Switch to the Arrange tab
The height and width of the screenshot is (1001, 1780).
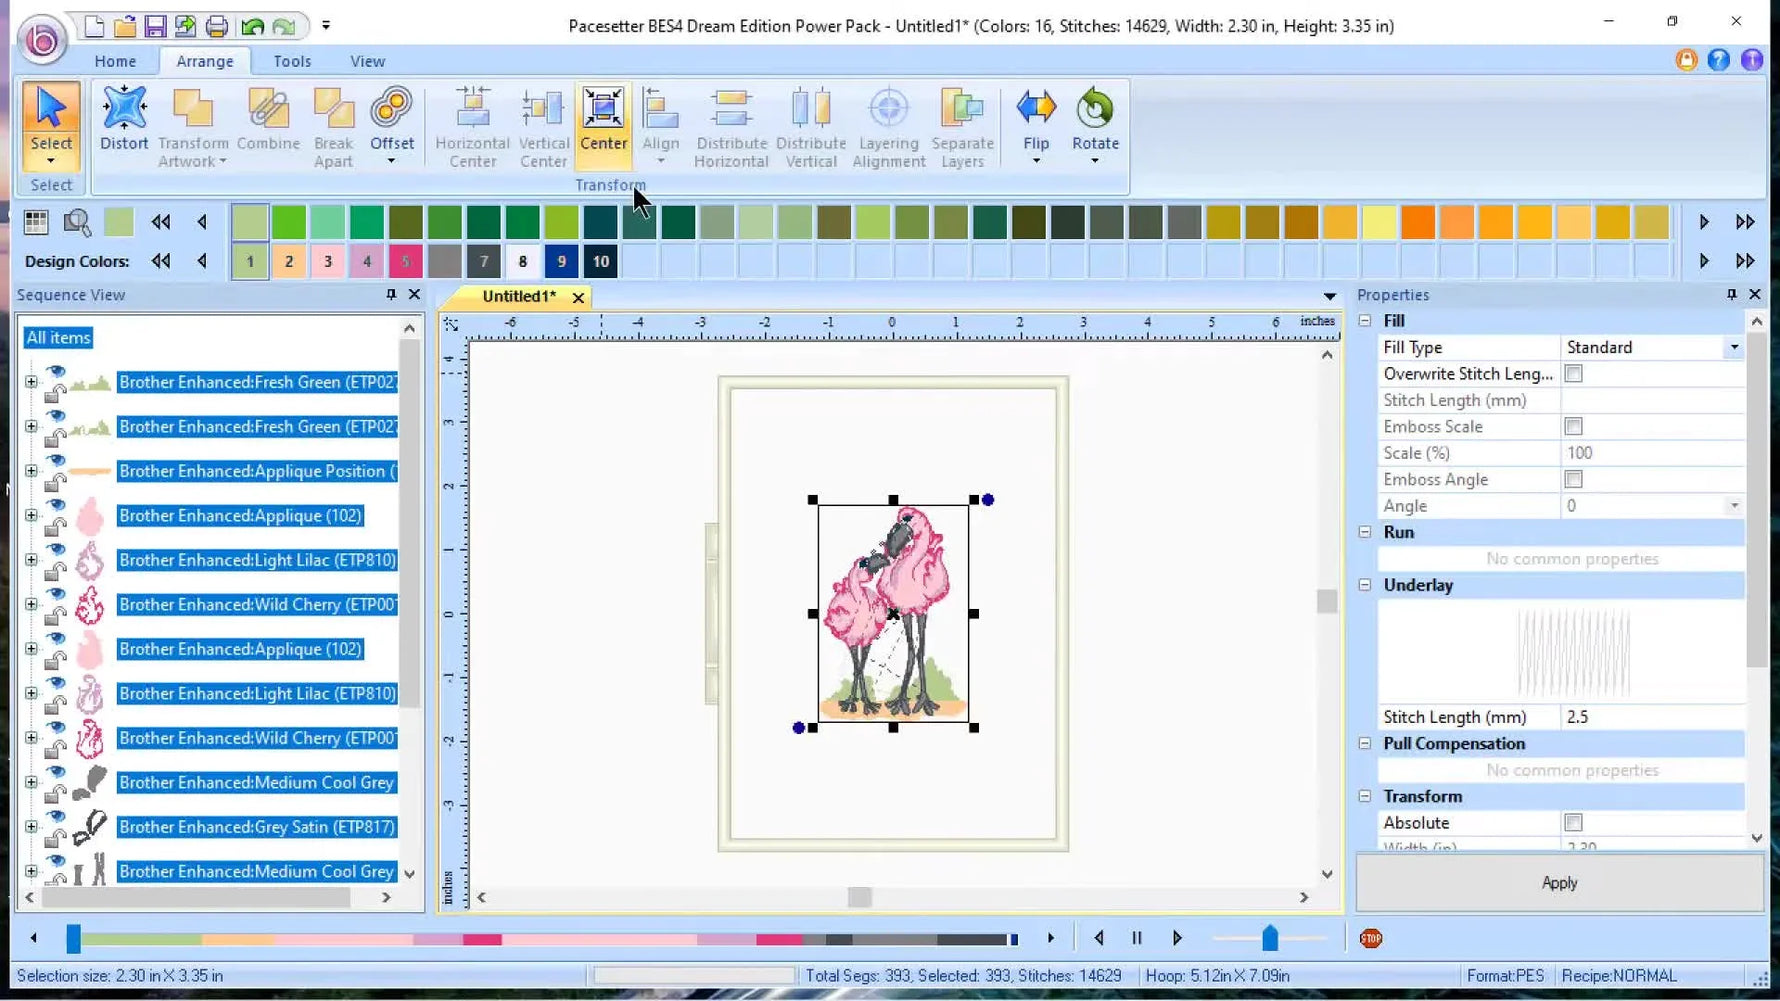point(205,61)
